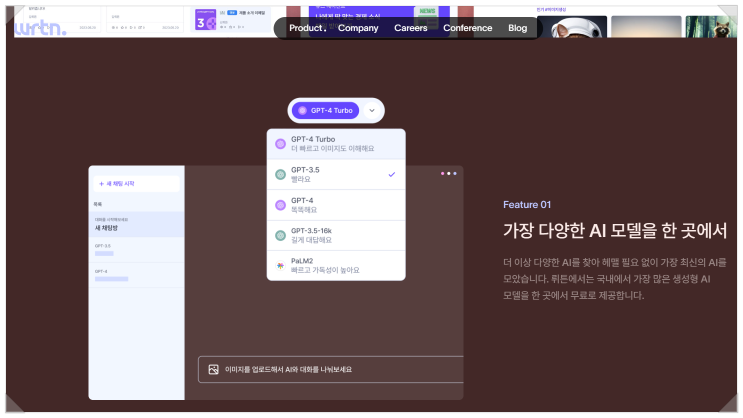Open the astronaut cat thumbnail image
Screen dimensions: 743x418
(x=571, y=27)
